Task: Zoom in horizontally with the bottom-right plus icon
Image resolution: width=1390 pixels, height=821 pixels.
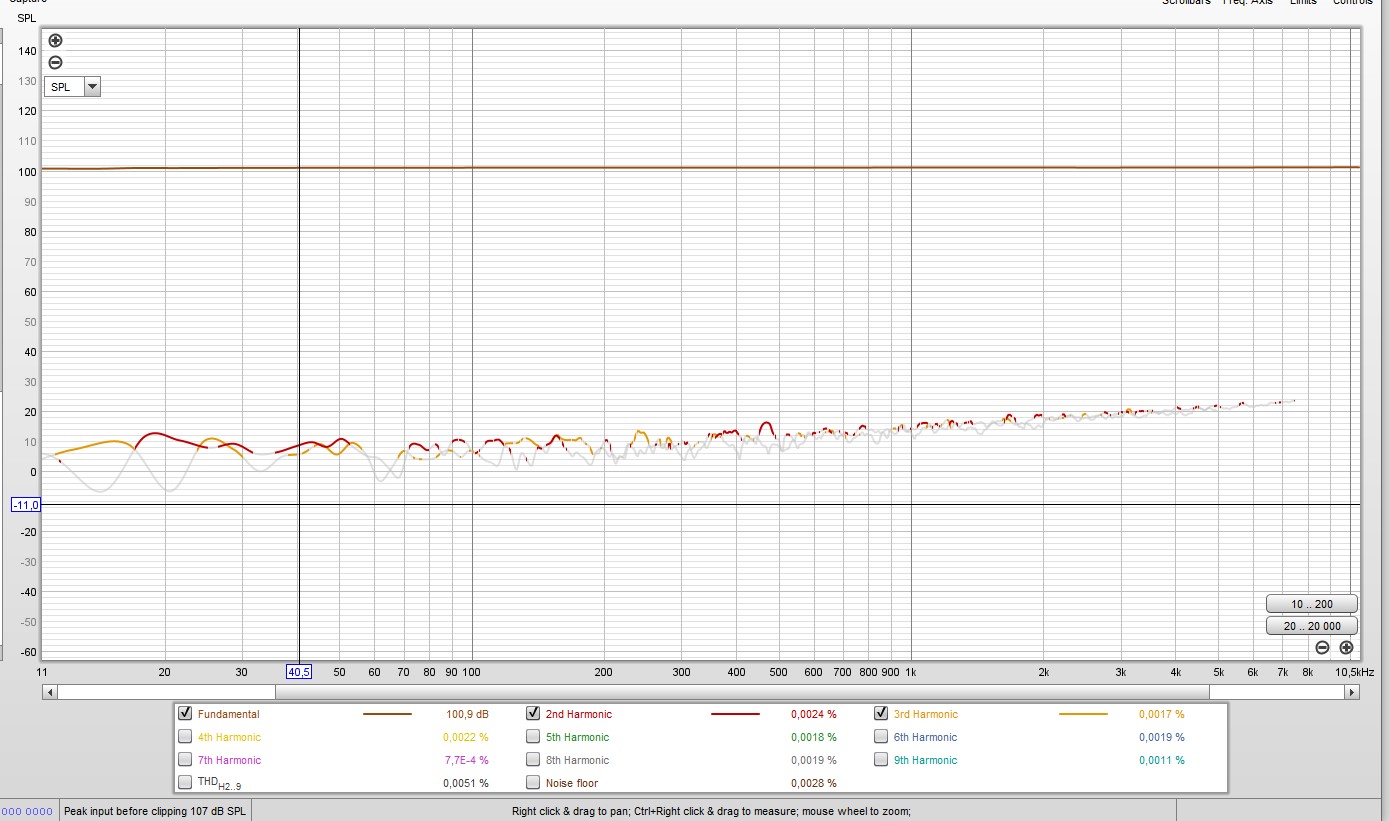Action: [x=1346, y=647]
